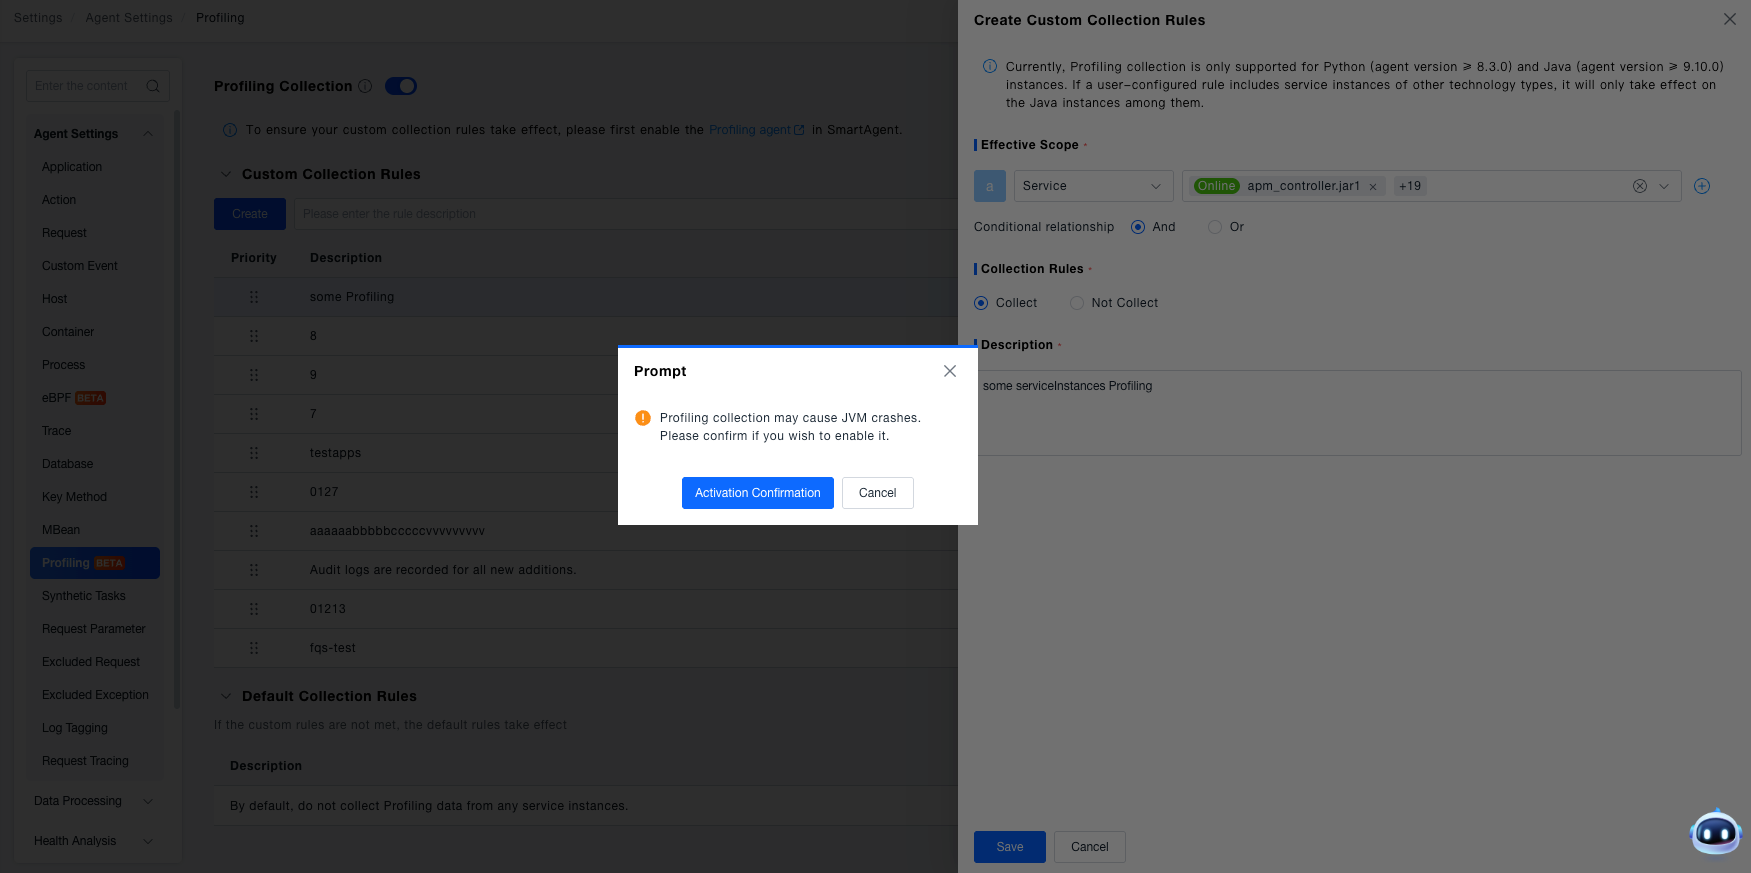Add another scope condition with plus icon

[1702, 186]
